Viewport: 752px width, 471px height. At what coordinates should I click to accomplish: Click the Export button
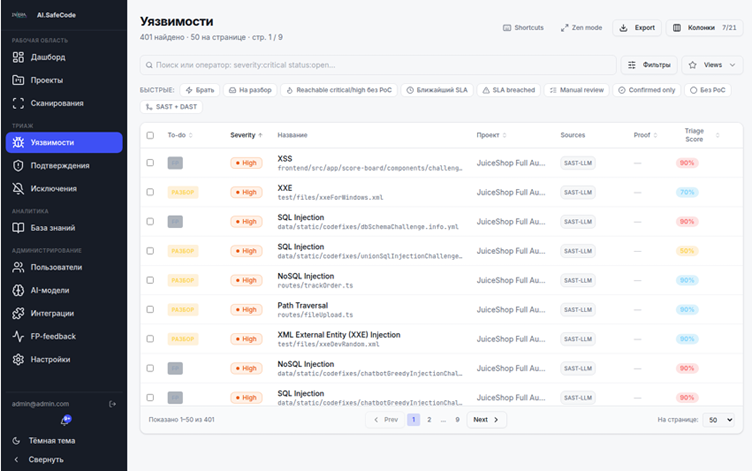pos(637,28)
